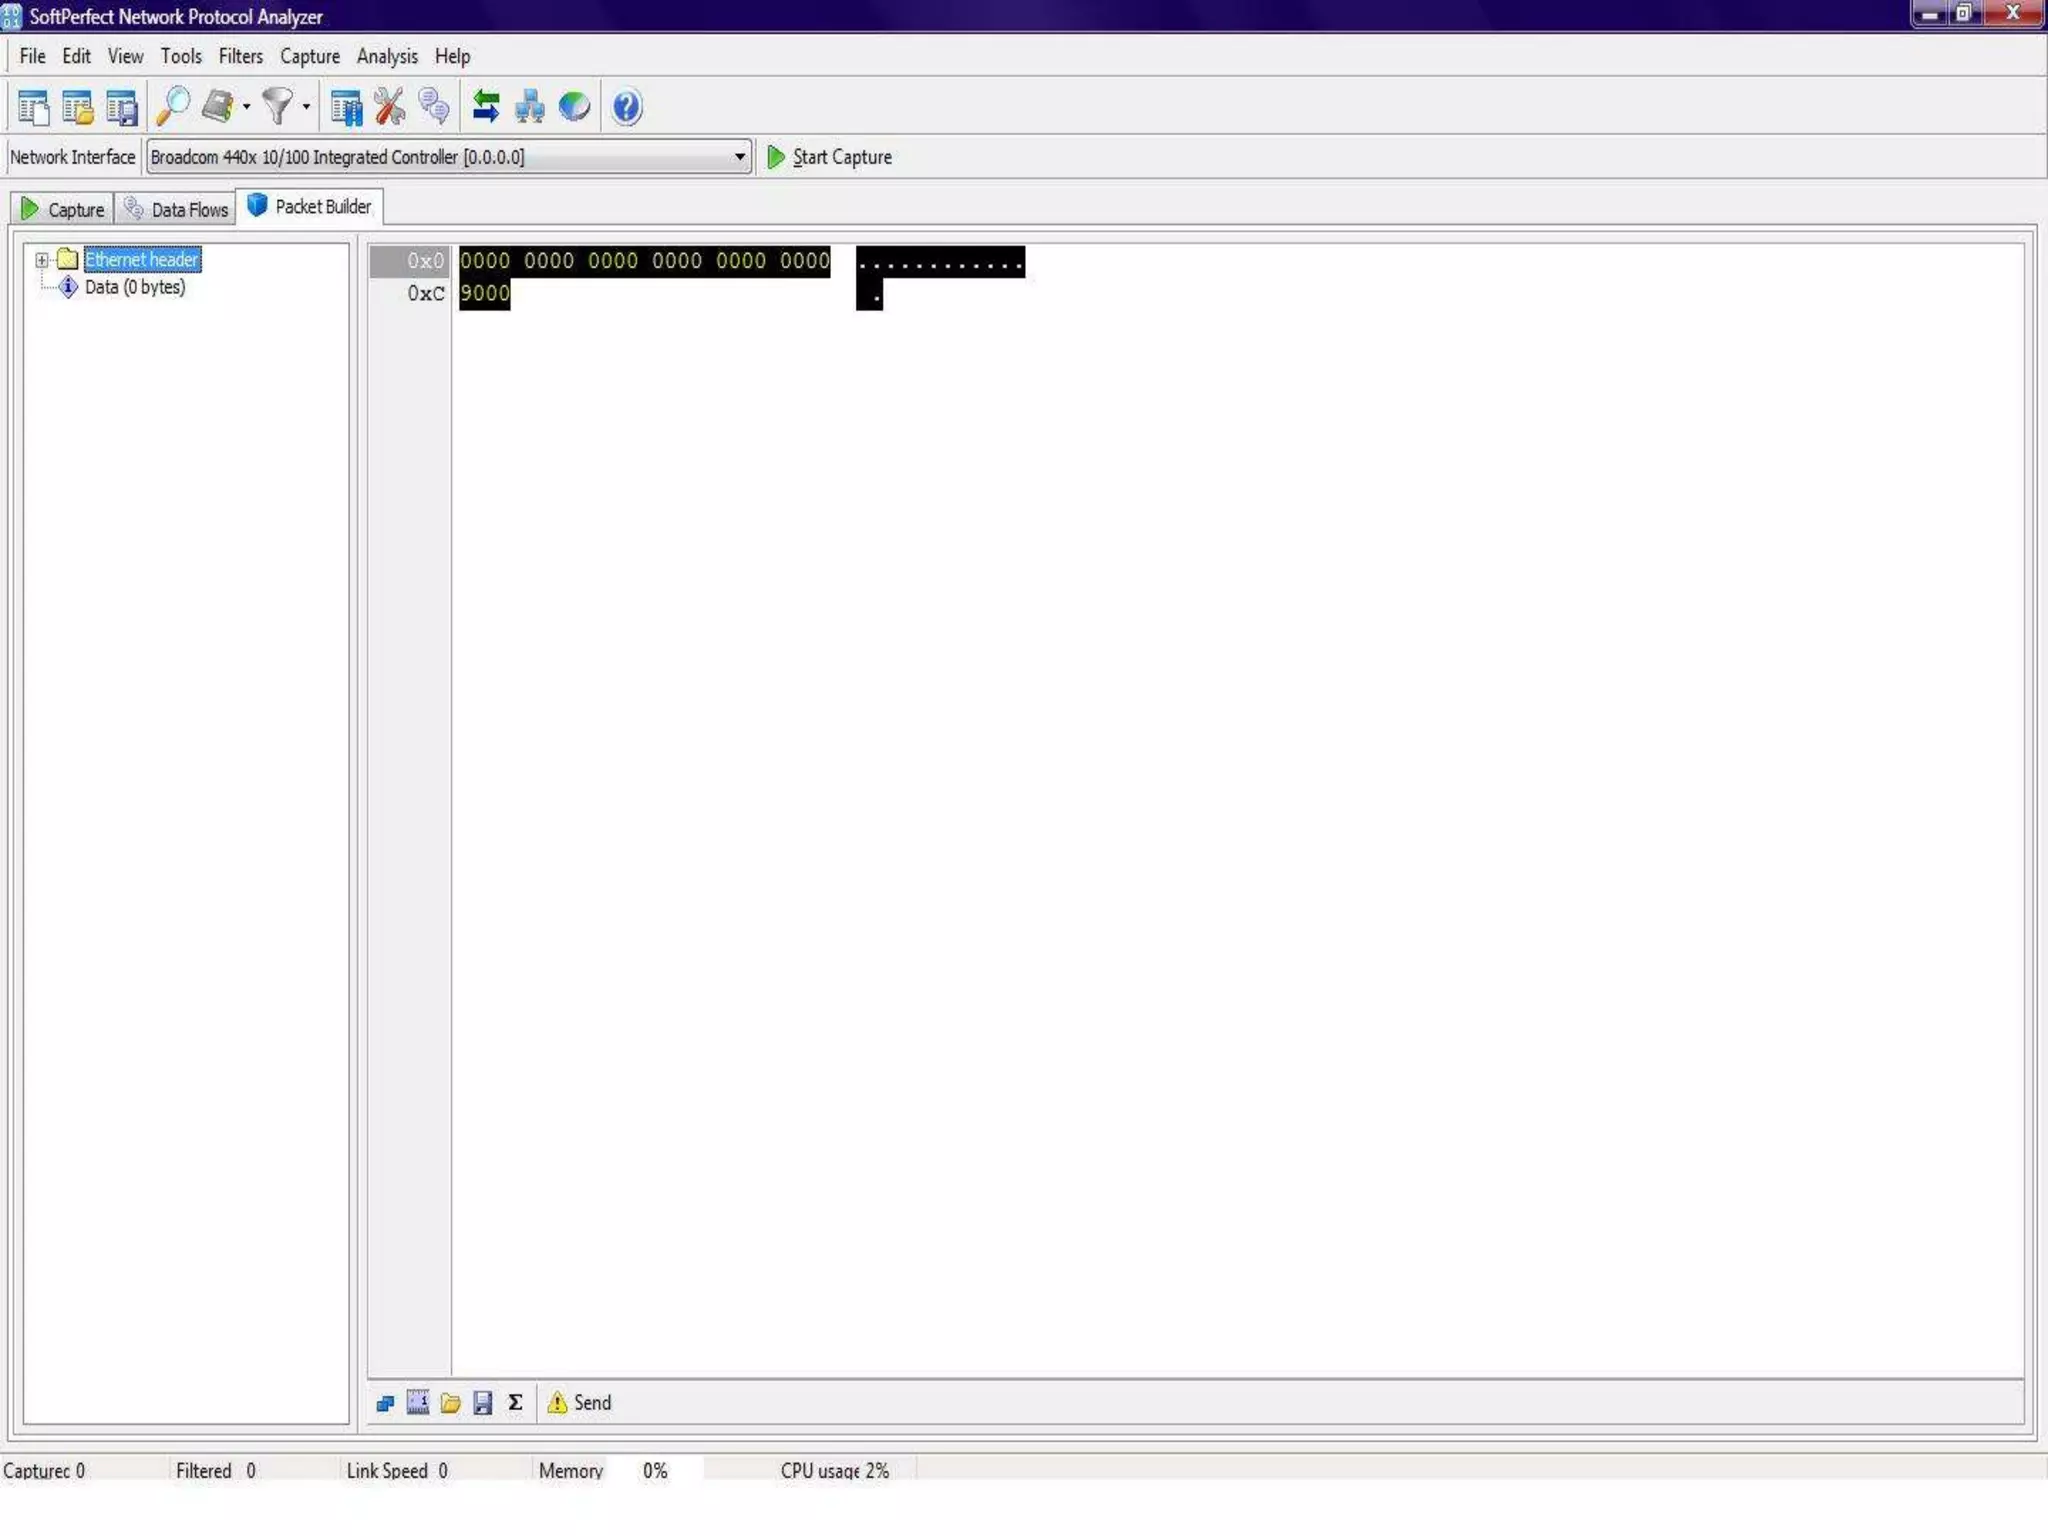Click the blue question mark help icon
The width and height of the screenshot is (2048, 1536).
[627, 106]
